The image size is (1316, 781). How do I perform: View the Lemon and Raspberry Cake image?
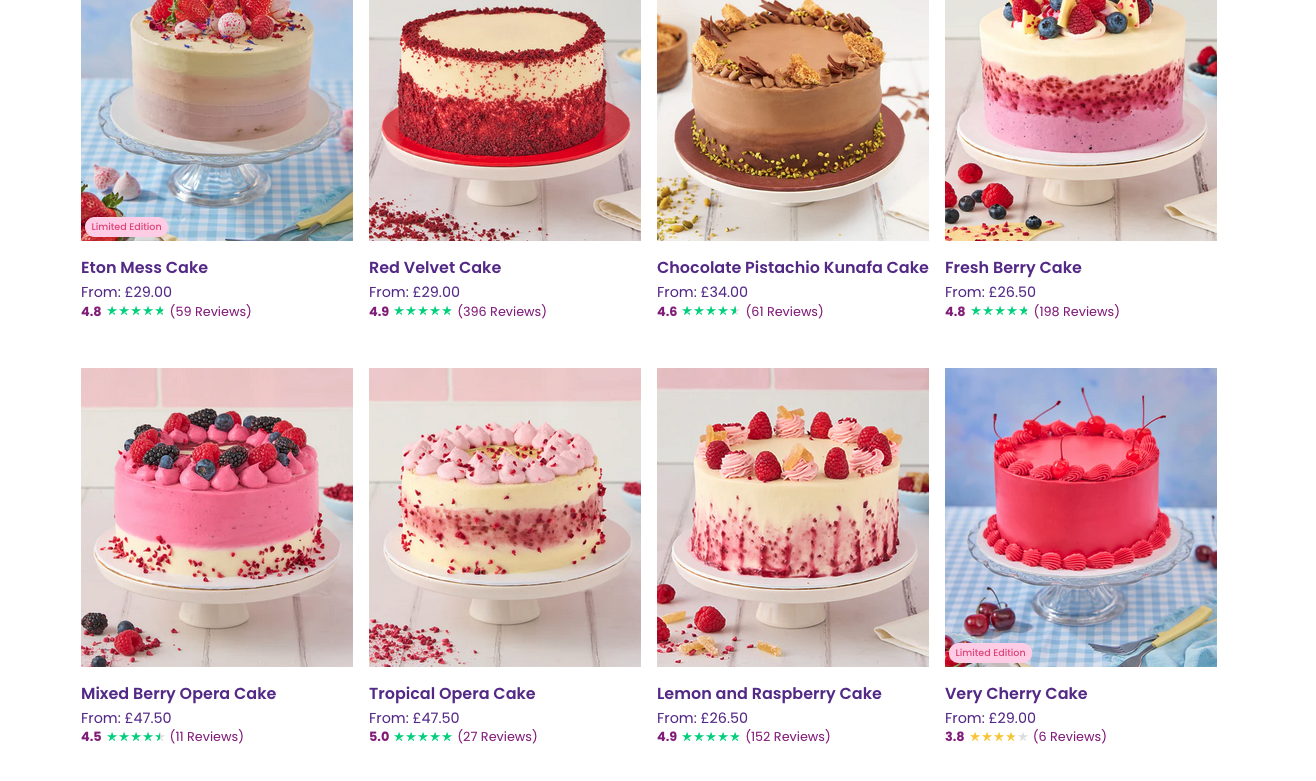coord(793,517)
